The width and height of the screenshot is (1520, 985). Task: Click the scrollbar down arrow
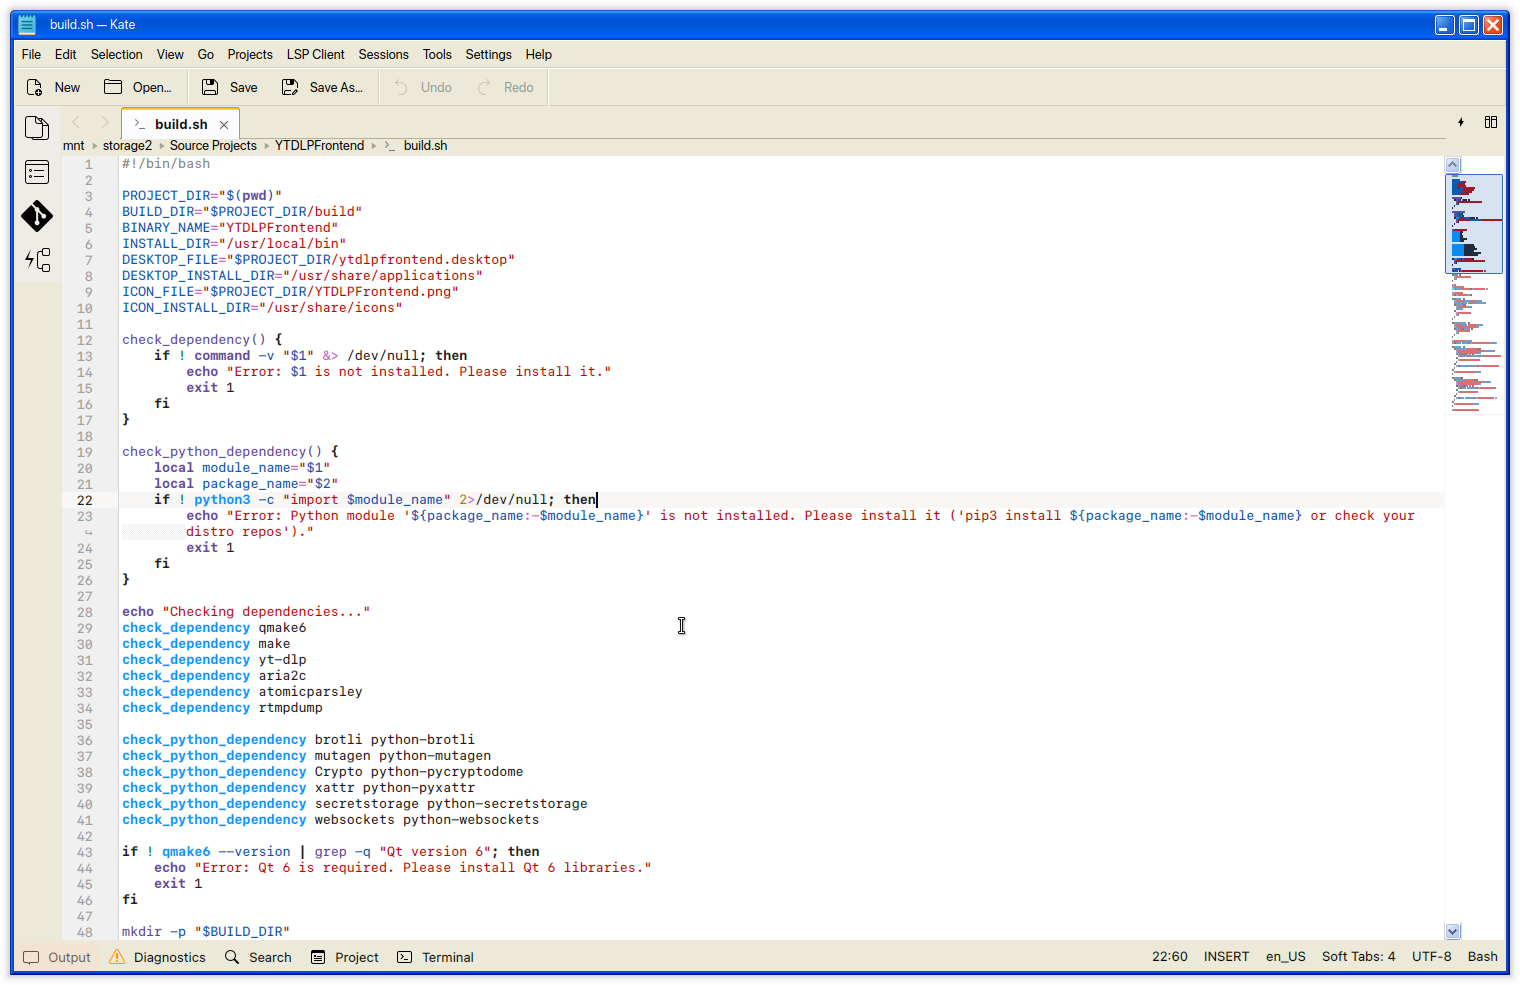click(x=1453, y=931)
